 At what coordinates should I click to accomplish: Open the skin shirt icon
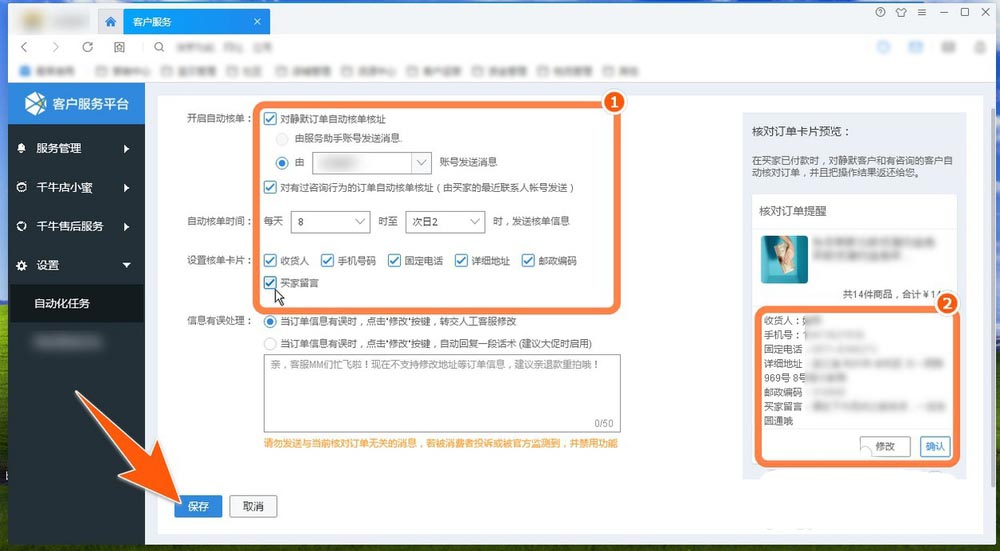(901, 12)
